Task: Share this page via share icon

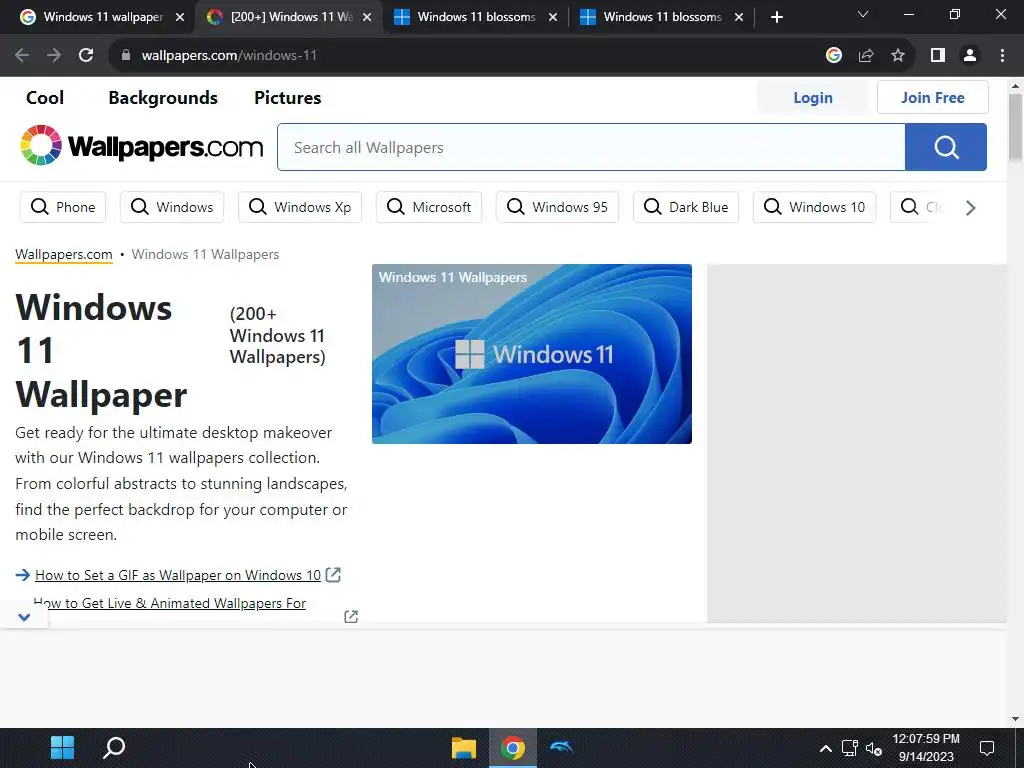Action: (x=866, y=56)
